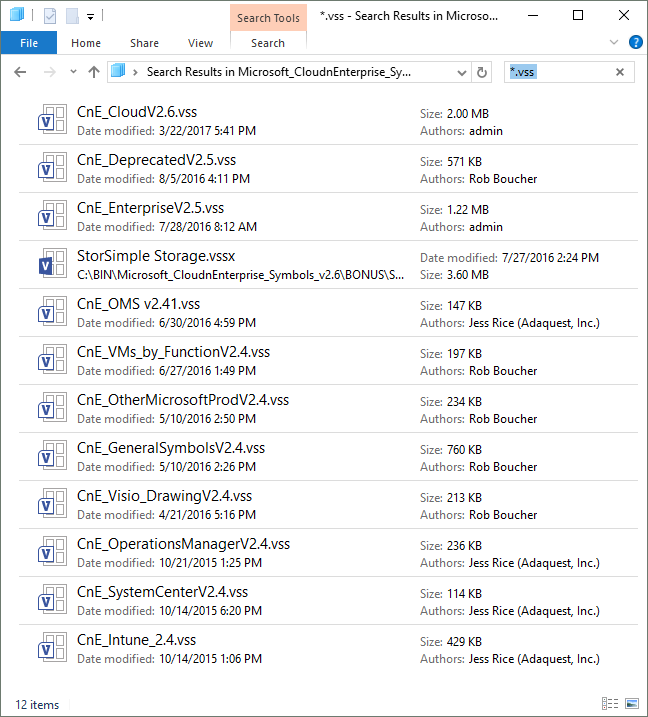Select file name CnE_Intune_2.4.vss
Screen dimensions: 648x717
point(136,640)
